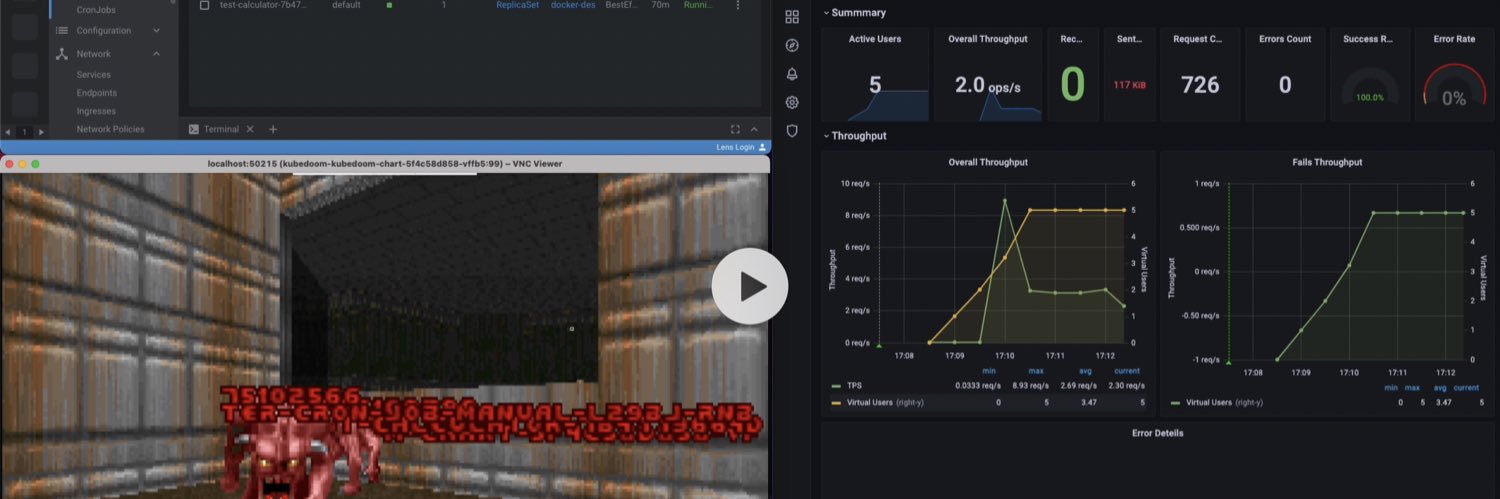Click the 117 KiB Sent value
The image size is (1500, 499).
point(1130,85)
